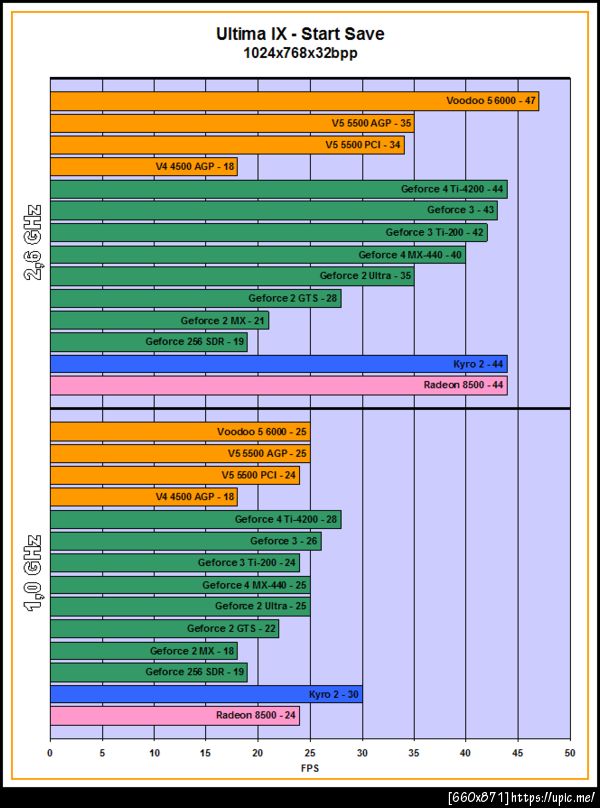Select the "Geforce 3 Ti-200 - 42" bar
Viewport: 600px width, 808px height.
click(x=269, y=233)
